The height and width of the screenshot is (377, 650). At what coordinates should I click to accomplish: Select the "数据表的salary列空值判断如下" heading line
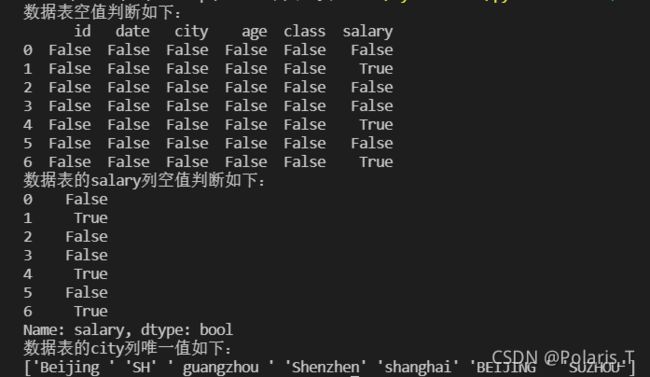144,180
